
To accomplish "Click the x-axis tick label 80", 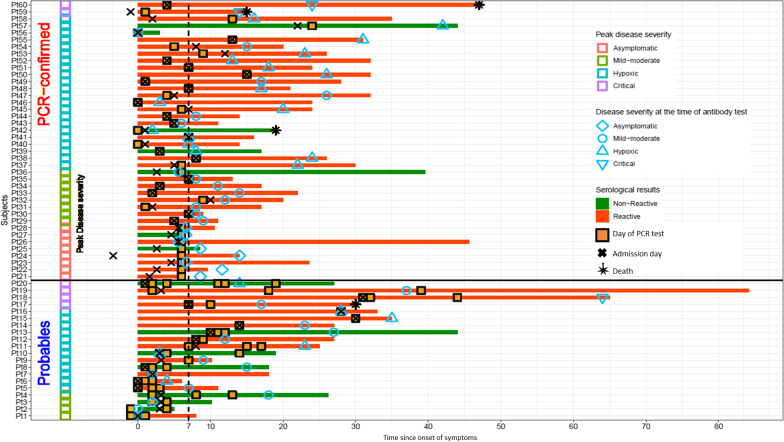I will pos(718,426).
